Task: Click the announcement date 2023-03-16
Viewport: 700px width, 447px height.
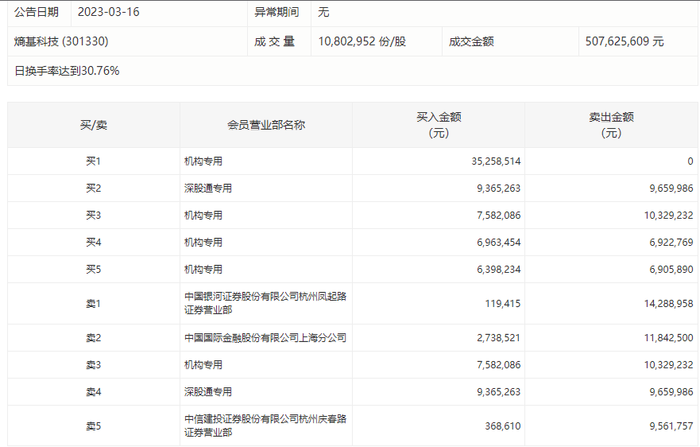Action: click(108, 12)
